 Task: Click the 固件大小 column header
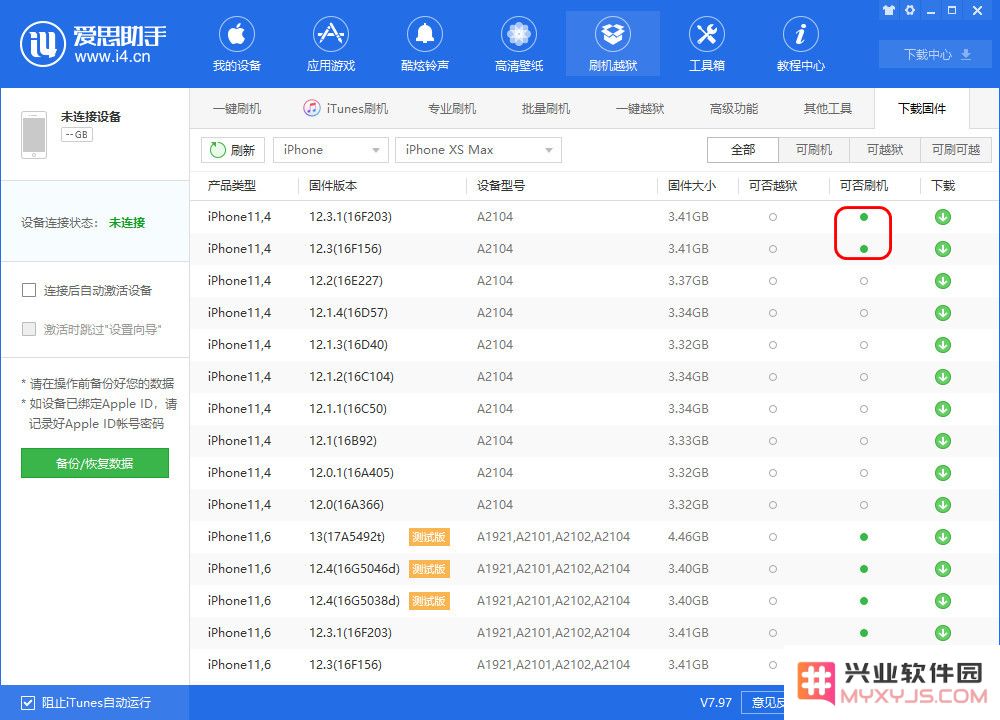tap(692, 186)
